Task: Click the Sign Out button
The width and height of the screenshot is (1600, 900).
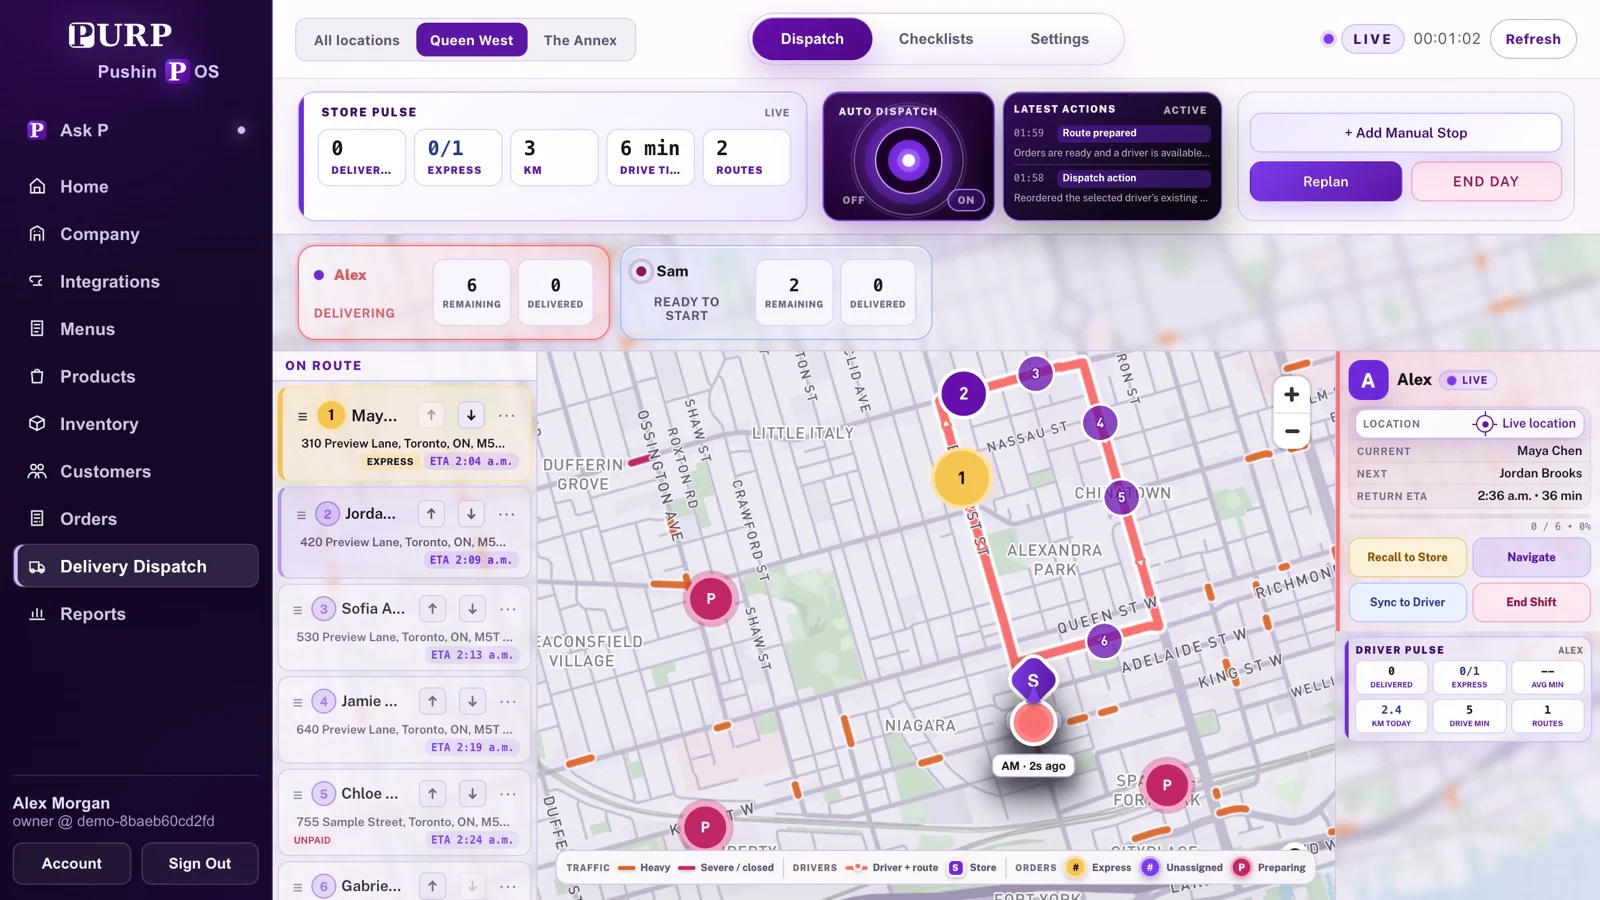Action: 200,863
